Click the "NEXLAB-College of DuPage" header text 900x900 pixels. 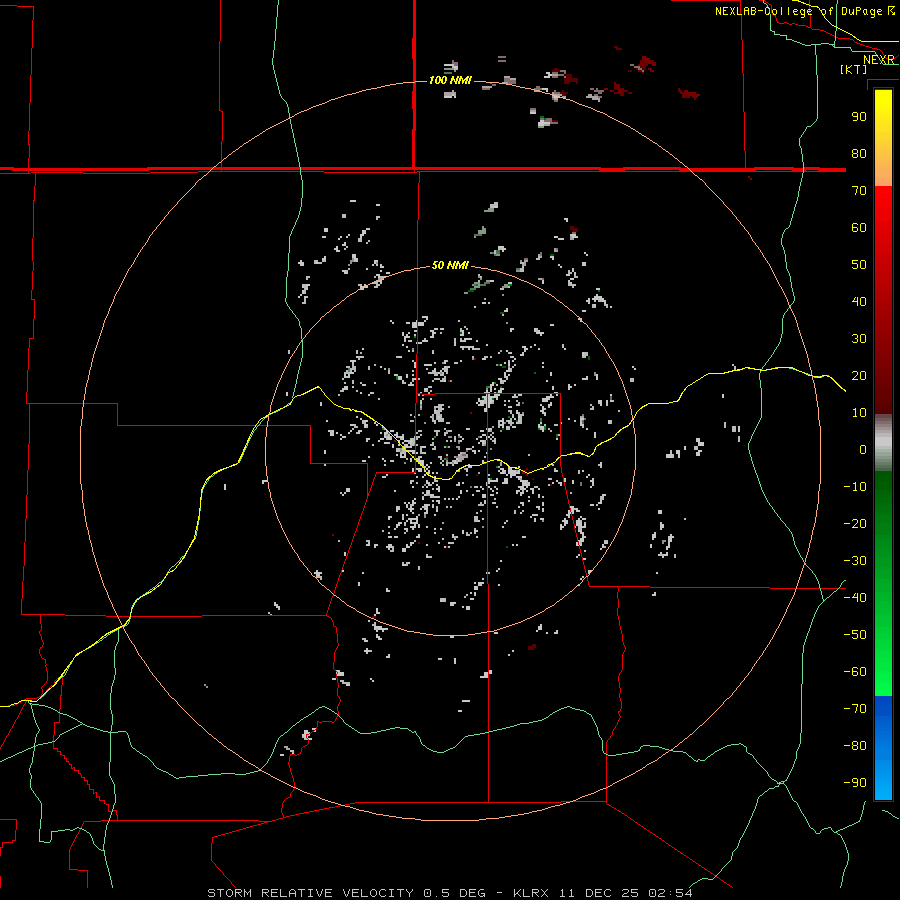click(800, 11)
